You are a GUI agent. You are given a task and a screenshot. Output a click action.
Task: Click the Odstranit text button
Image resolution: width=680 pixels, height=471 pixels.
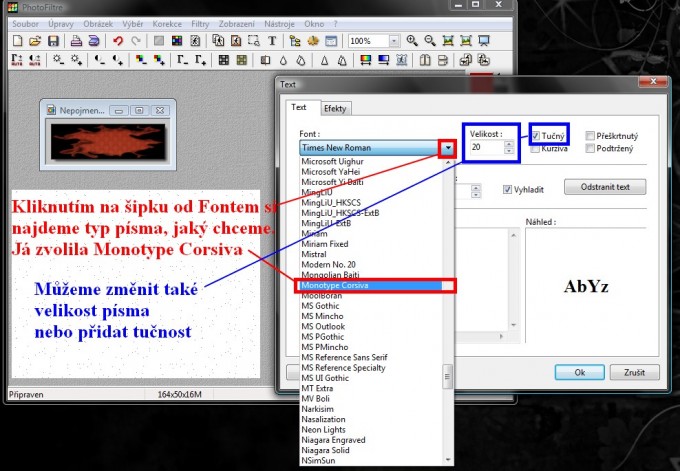tap(605, 187)
